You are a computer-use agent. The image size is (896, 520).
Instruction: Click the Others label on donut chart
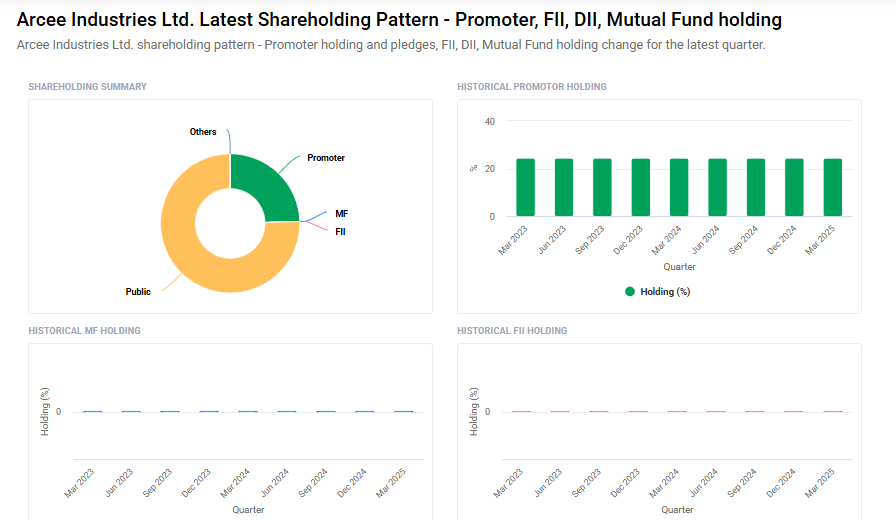(203, 131)
